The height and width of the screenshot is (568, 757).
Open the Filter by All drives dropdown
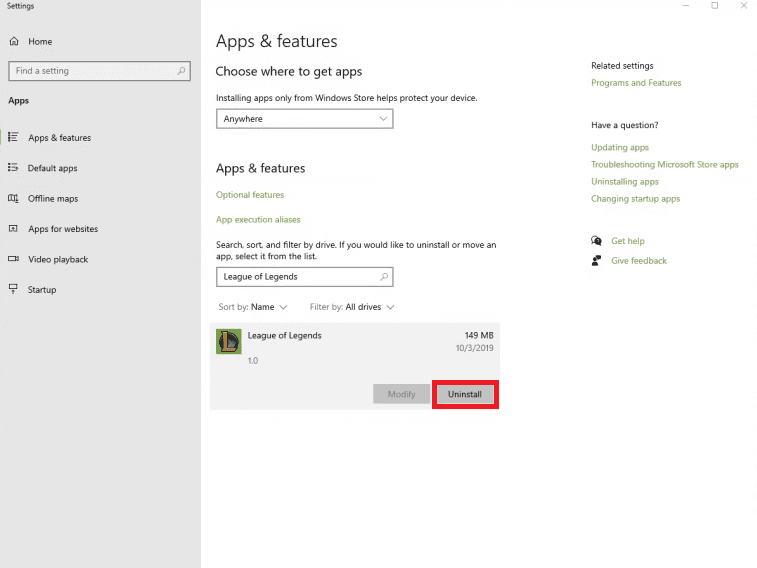[352, 307]
